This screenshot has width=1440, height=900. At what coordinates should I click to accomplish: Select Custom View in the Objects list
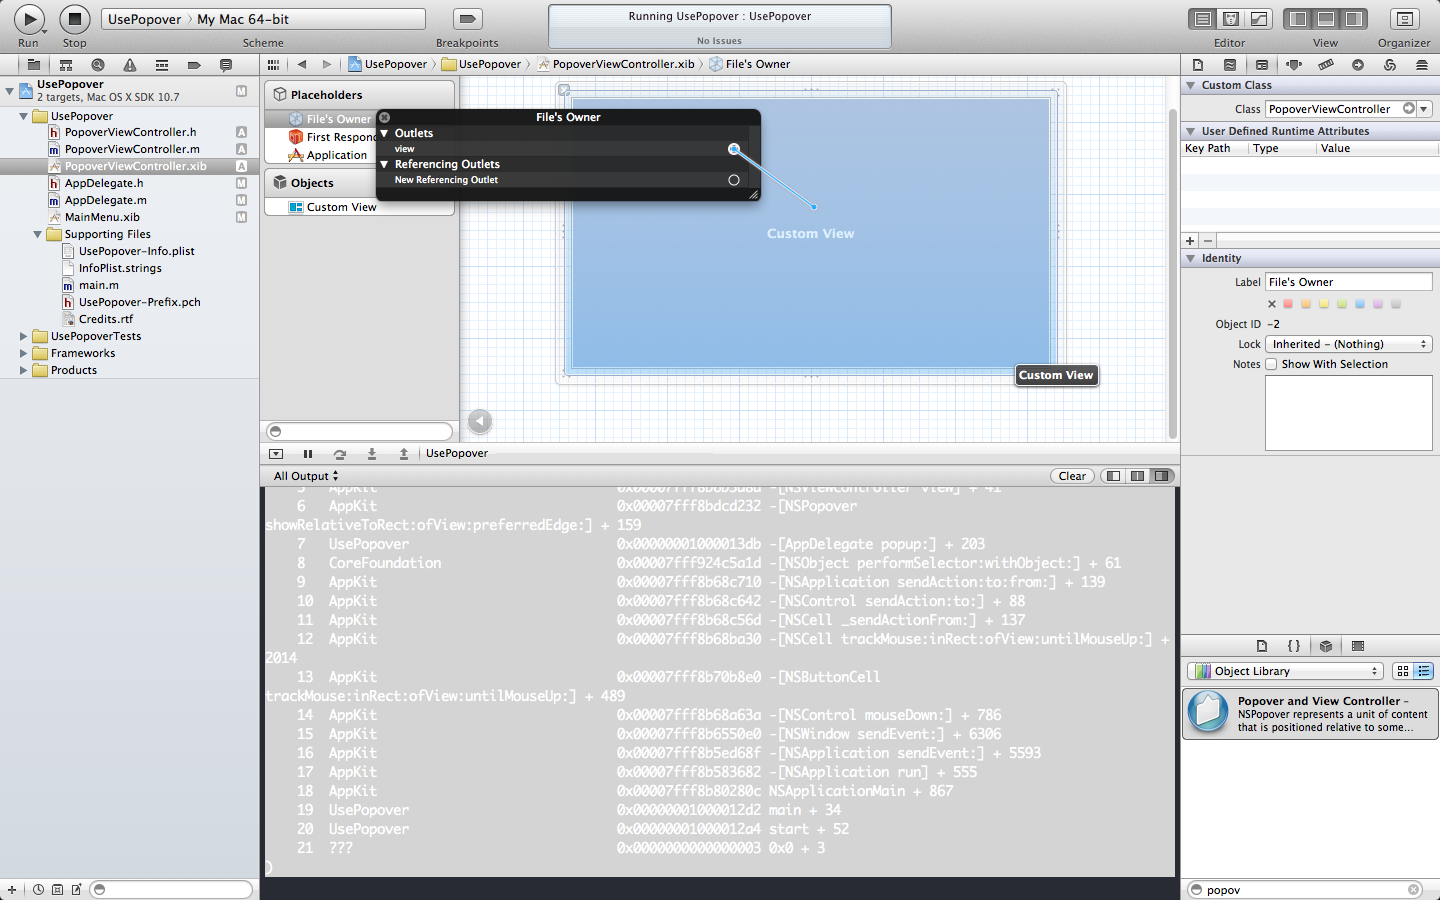[341, 207]
